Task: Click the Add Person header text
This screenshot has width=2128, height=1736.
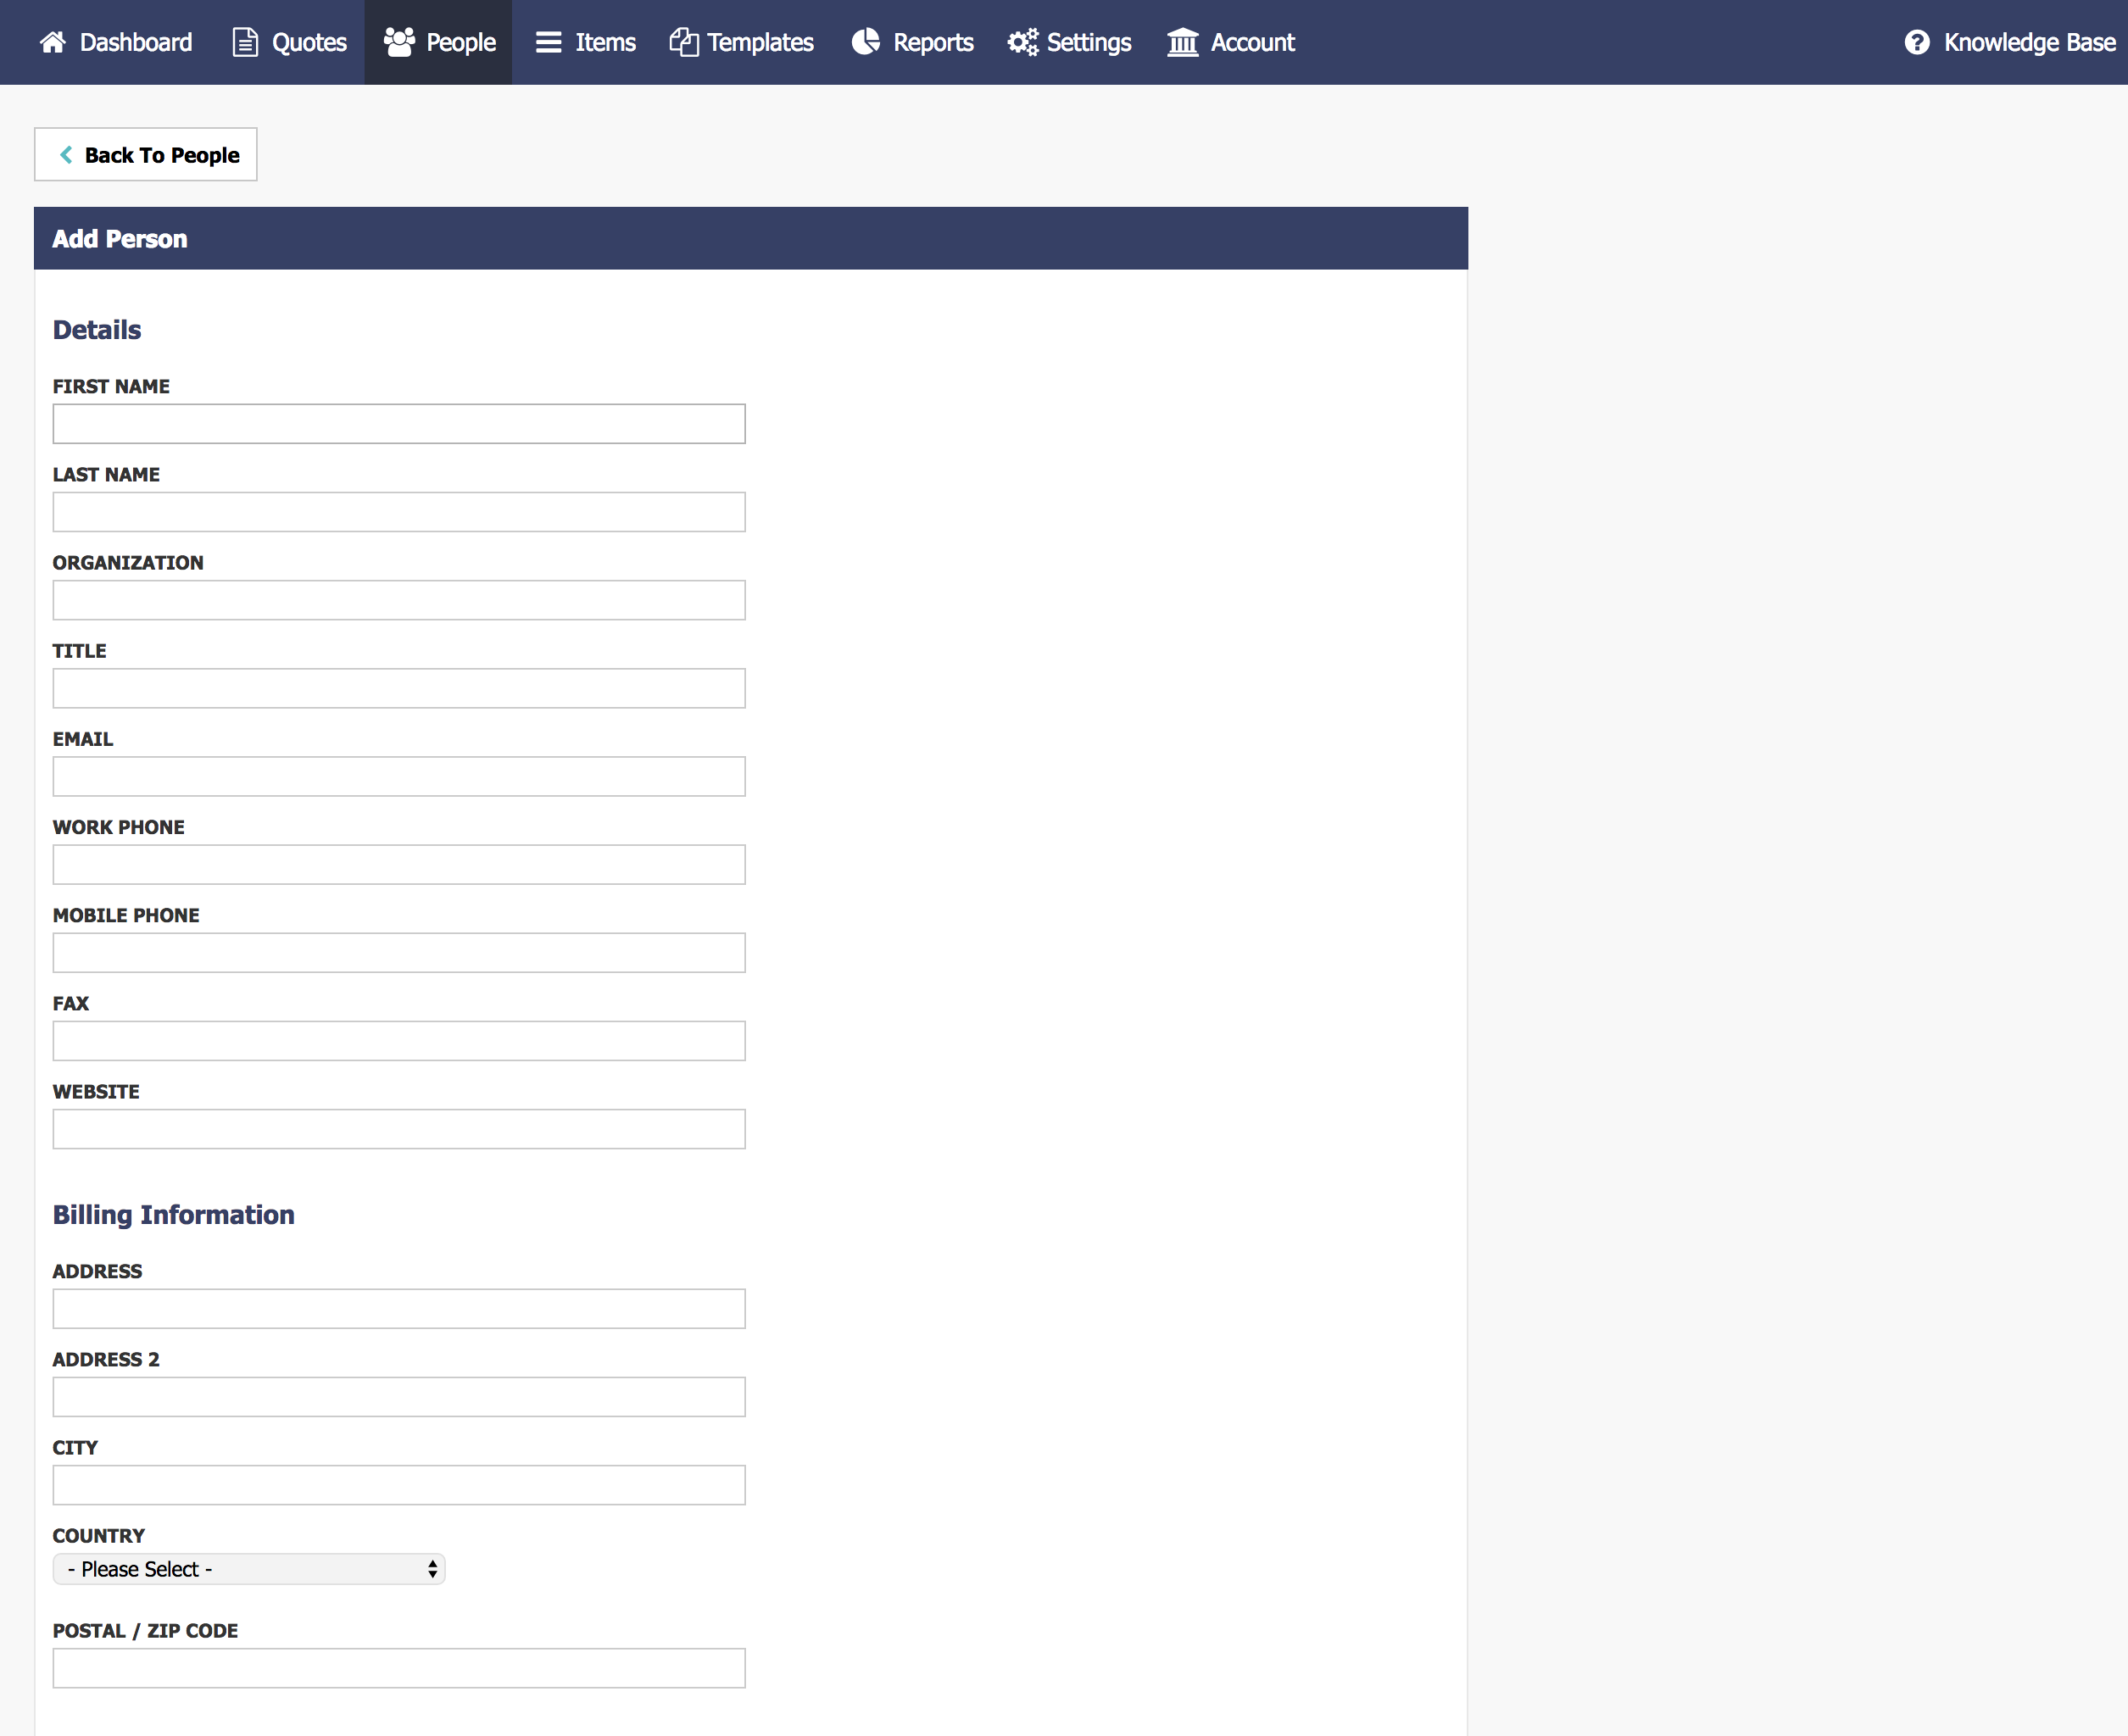Action: pyautogui.click(x=120, y=238)
